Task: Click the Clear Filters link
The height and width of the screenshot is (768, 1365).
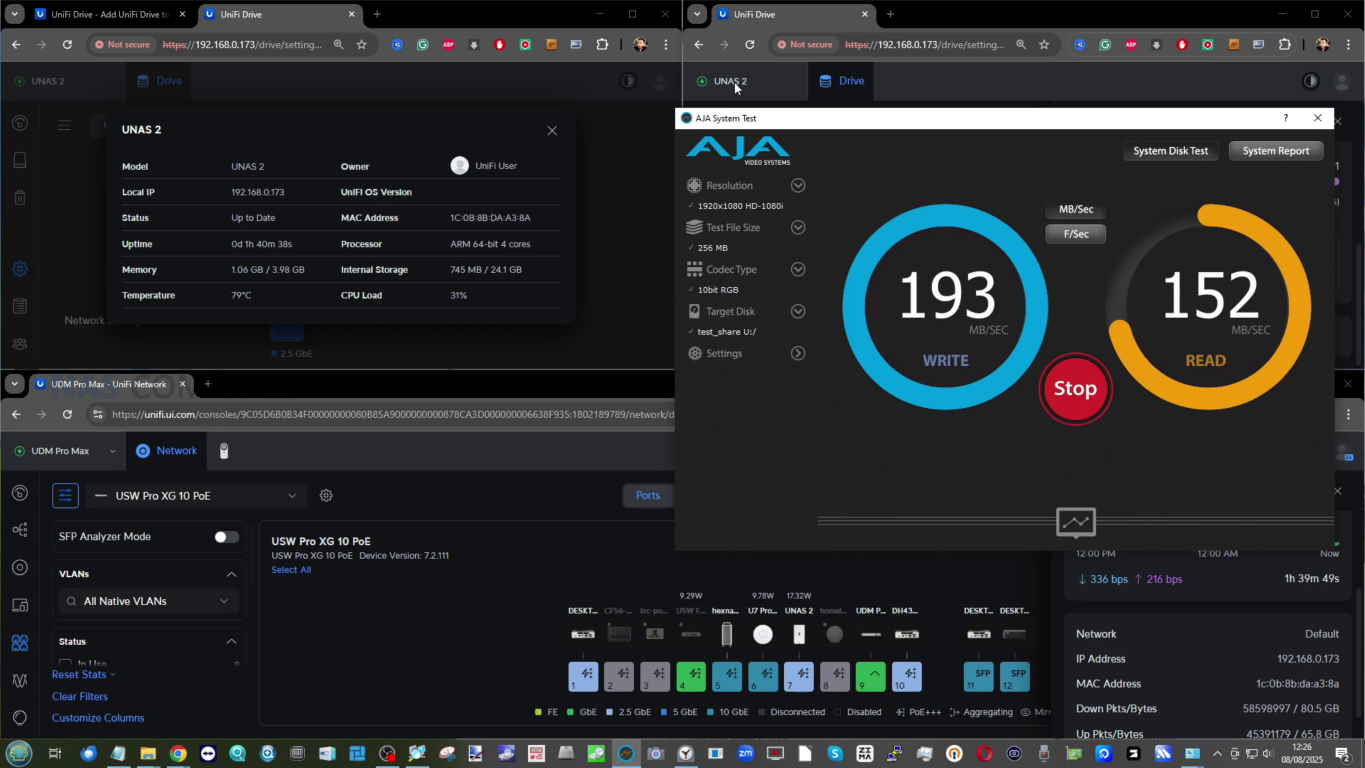Action: (x=80, y=696)
